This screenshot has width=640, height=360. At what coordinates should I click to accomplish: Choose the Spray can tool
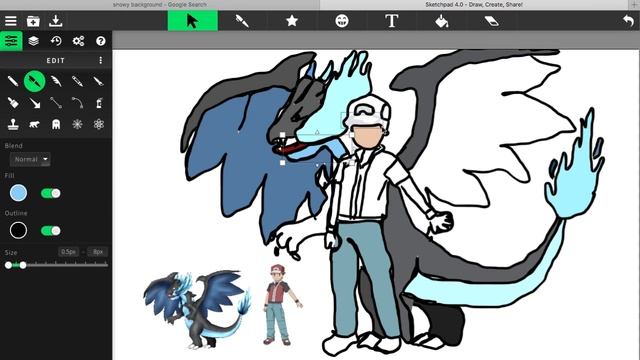[x=99, y=103]
